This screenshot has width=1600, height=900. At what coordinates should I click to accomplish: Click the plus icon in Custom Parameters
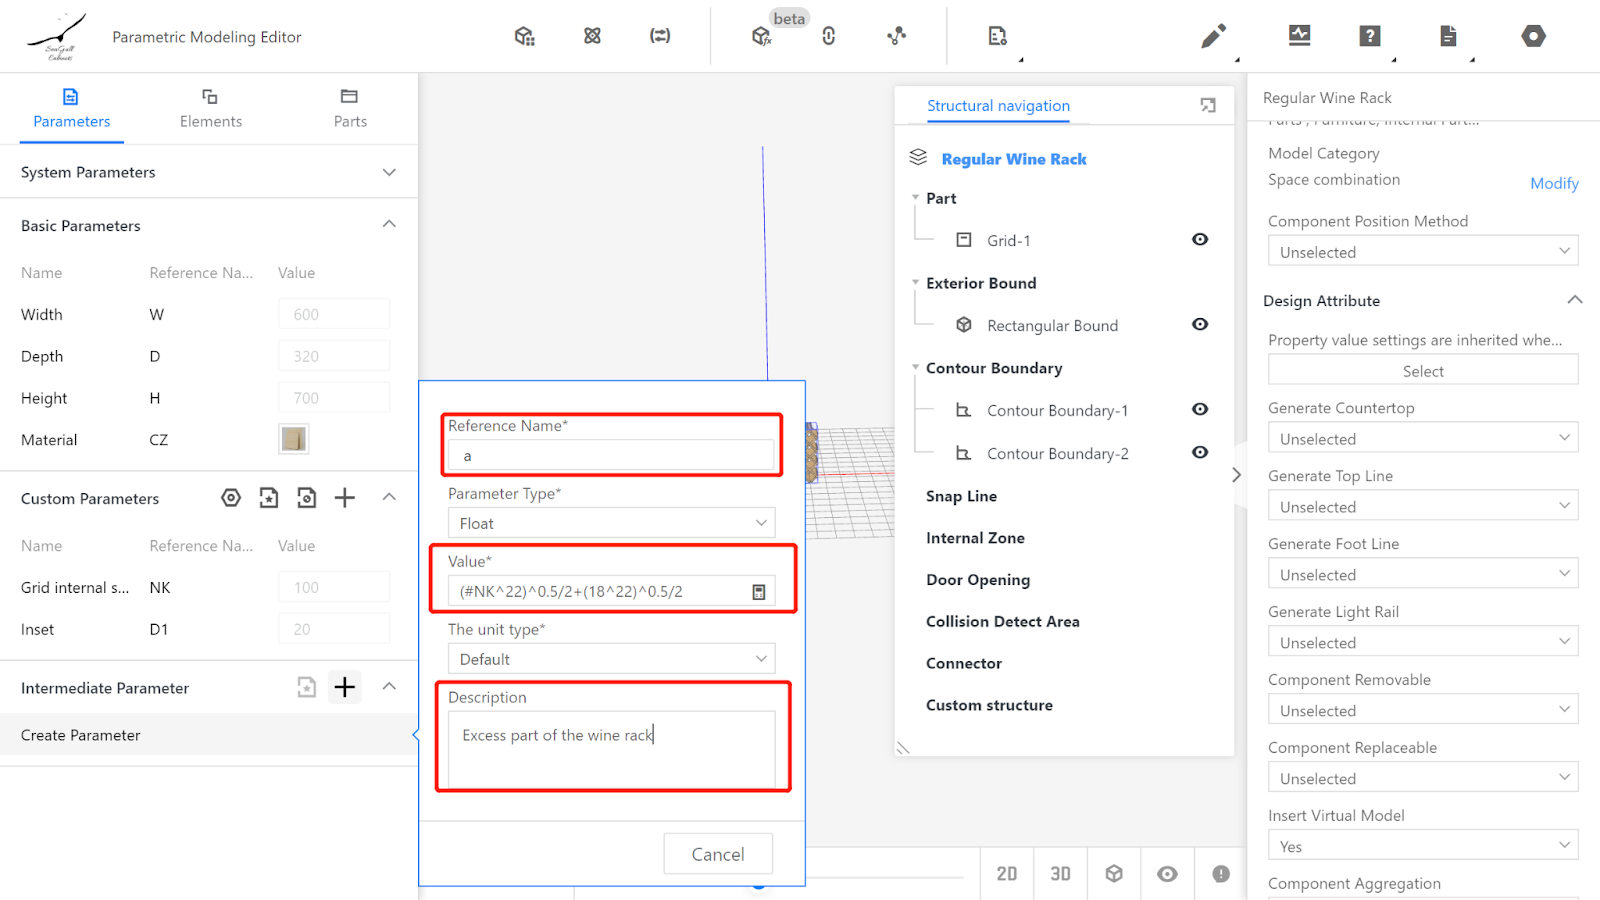tap(345, 498)
